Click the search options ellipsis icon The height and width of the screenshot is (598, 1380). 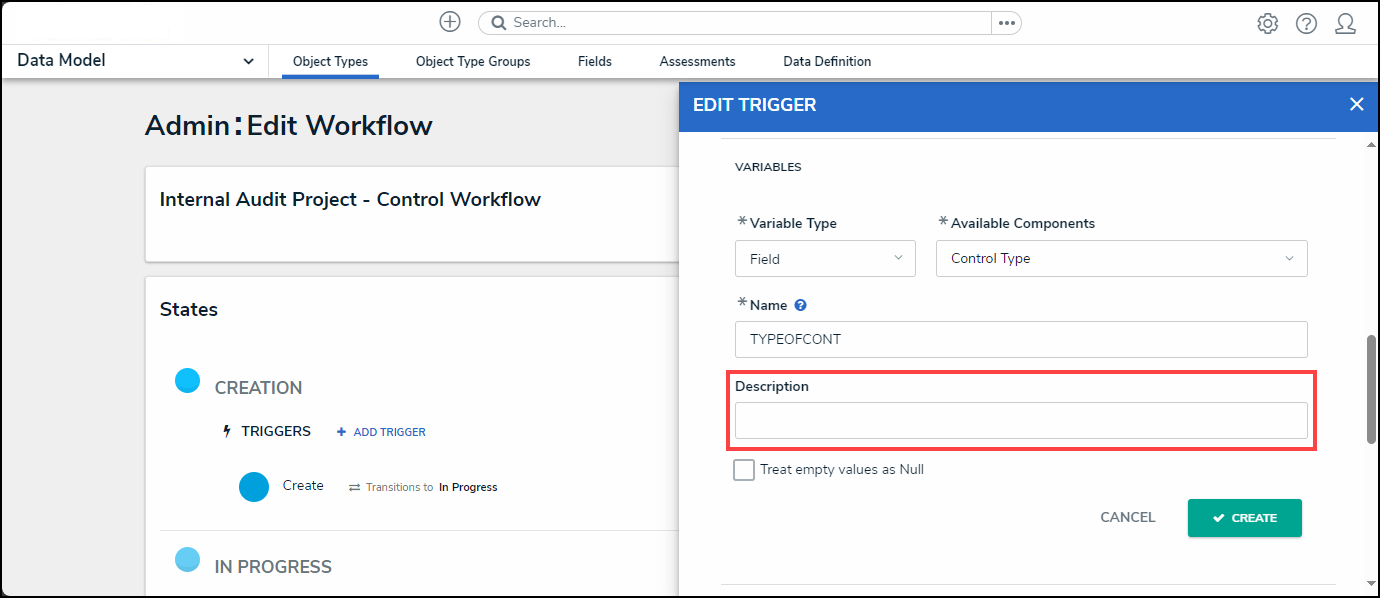(1006, 23)
